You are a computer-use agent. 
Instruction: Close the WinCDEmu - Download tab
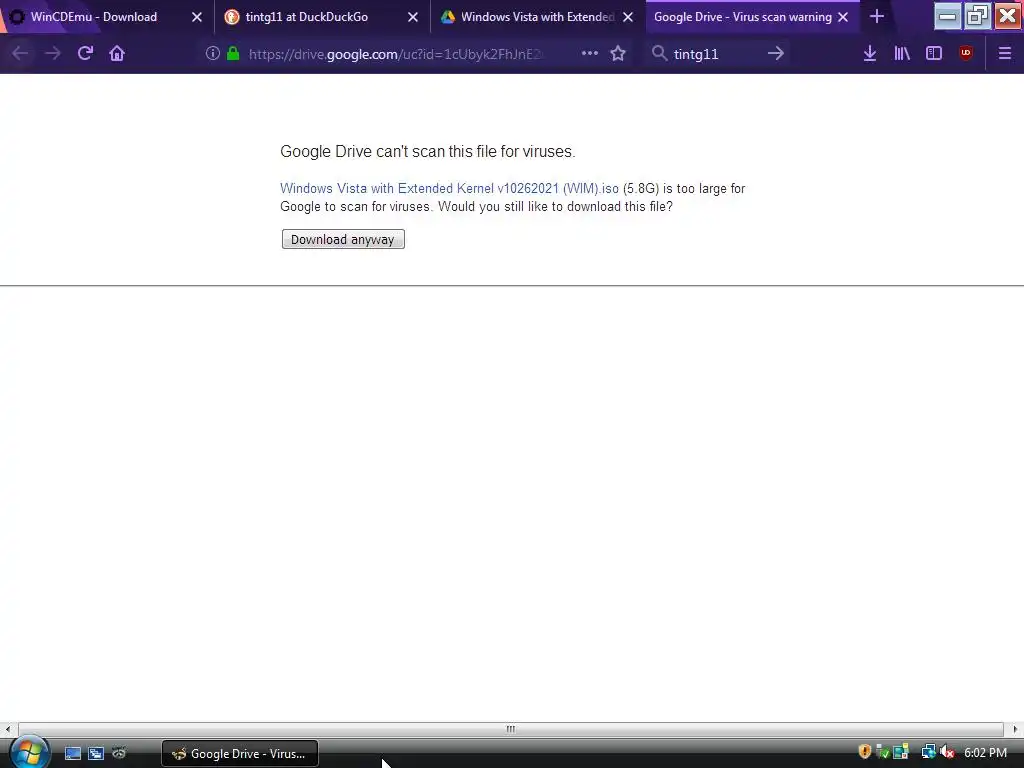[197, 17]
